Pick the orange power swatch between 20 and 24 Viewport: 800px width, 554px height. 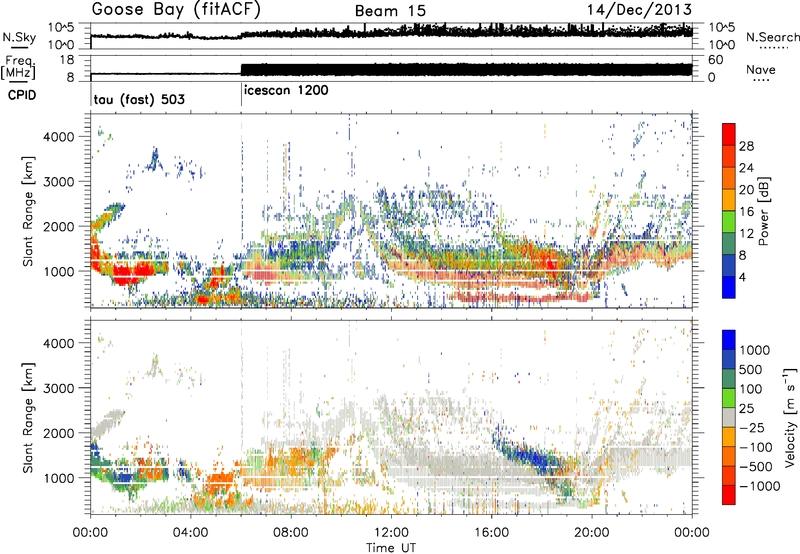(x=729, y=179)
